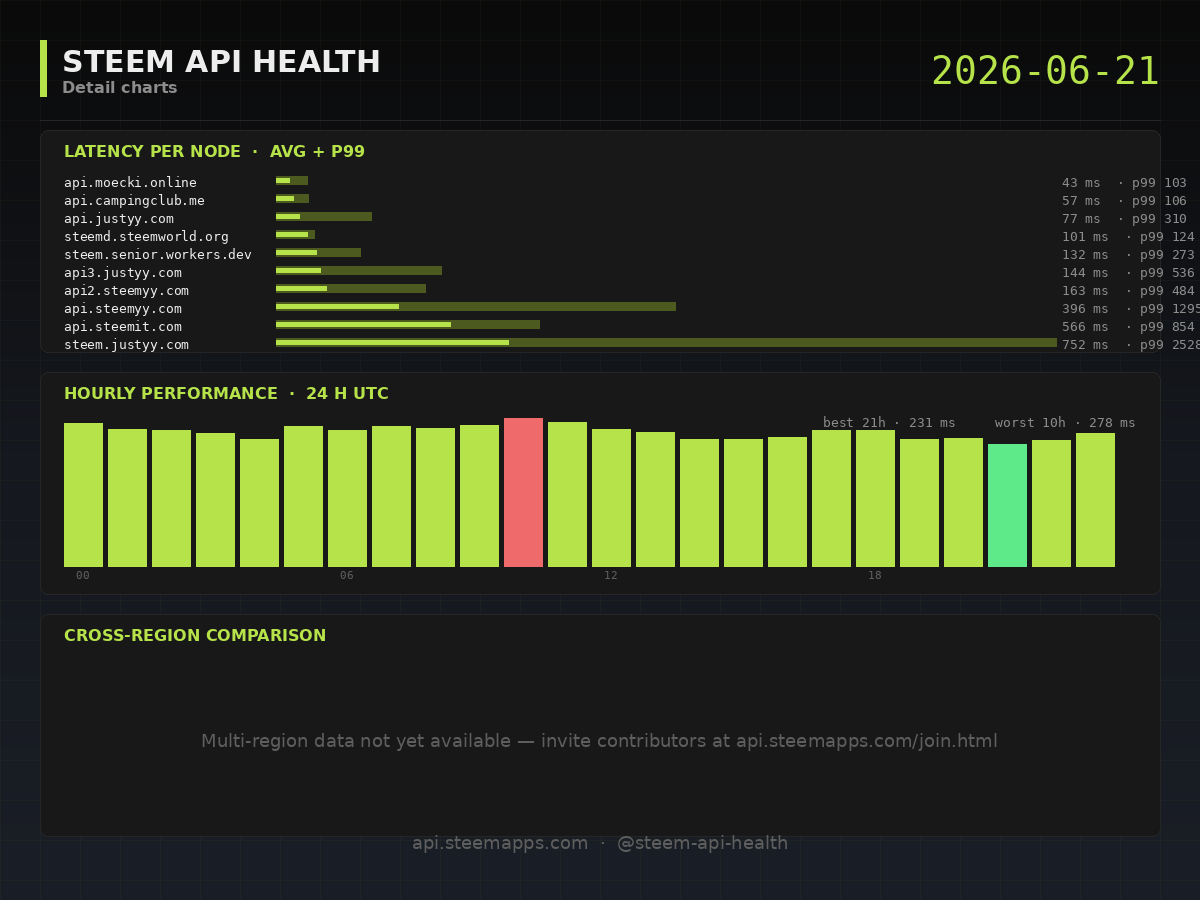Click latency value 566 ms · p99 854
Image resolution: width=1200 pixels, height=900 pixels.
(1128, 327)
